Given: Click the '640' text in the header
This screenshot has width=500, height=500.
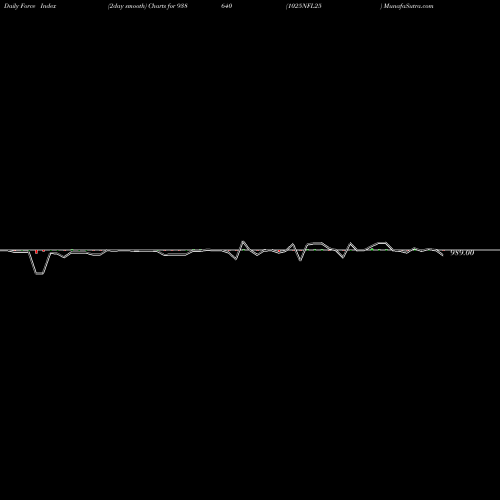Looking at the screenshot, I should 226,6.
